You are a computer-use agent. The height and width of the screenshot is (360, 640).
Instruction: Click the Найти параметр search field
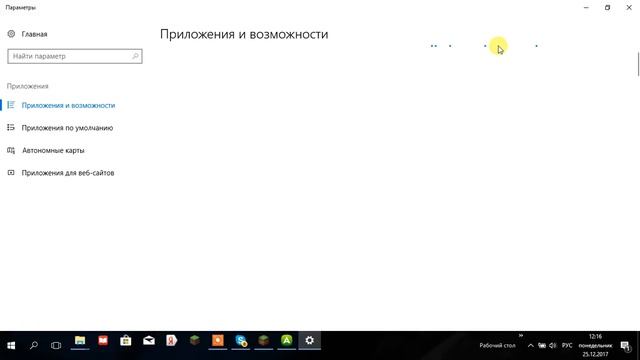(75, 56)
